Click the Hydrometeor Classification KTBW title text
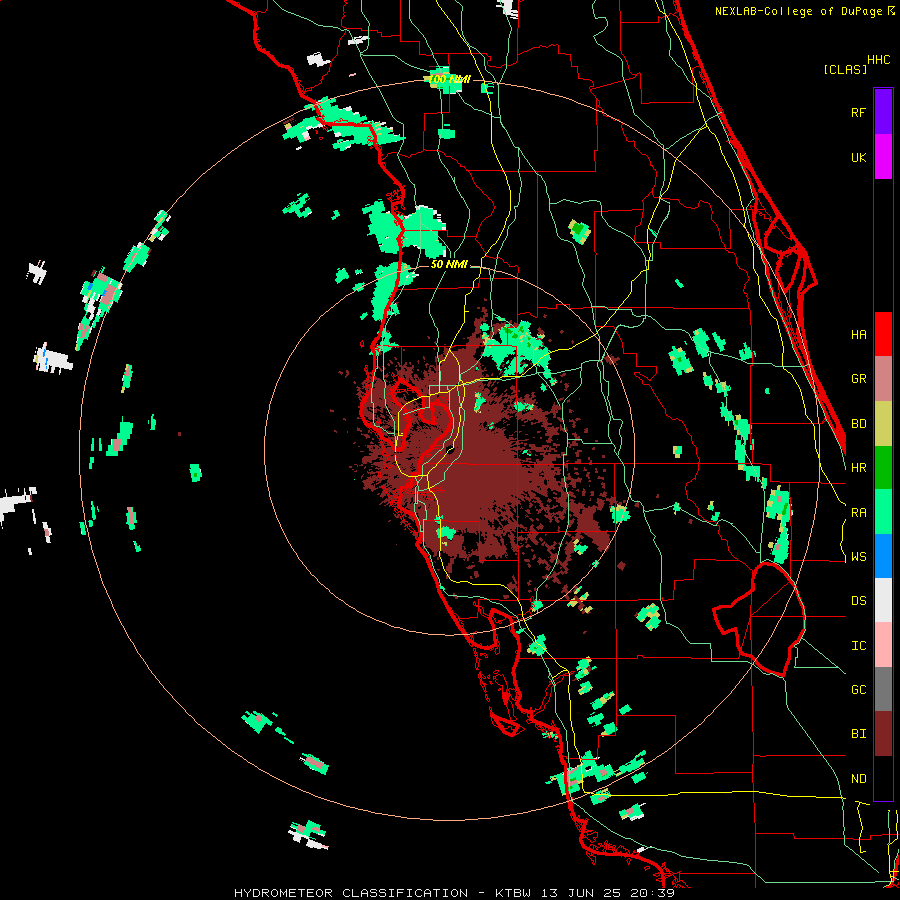This screenshot has height=900, width=900. point(454,893)
